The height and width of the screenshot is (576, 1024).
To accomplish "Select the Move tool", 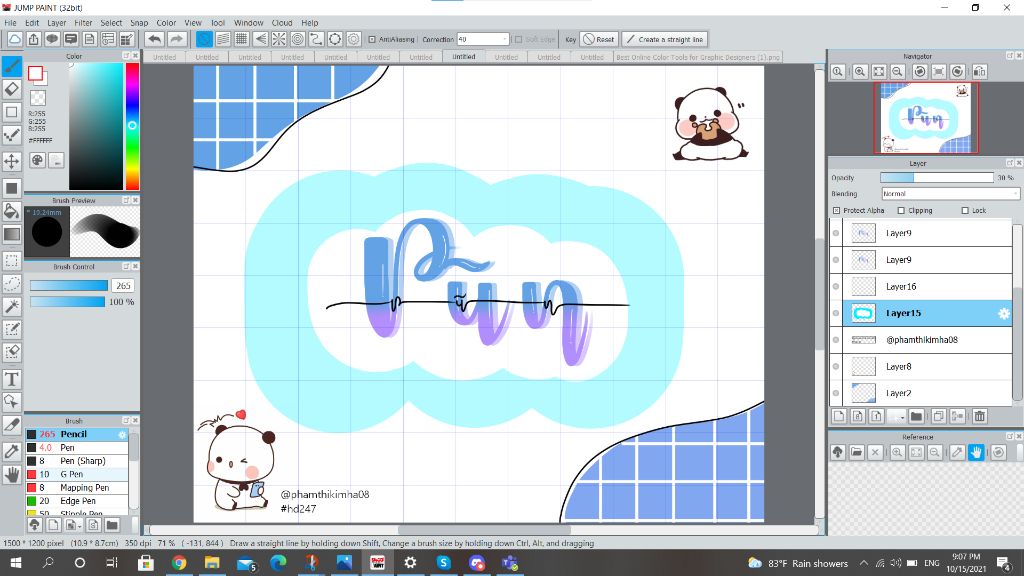I will pyautogui.click(x=12, y=161).
